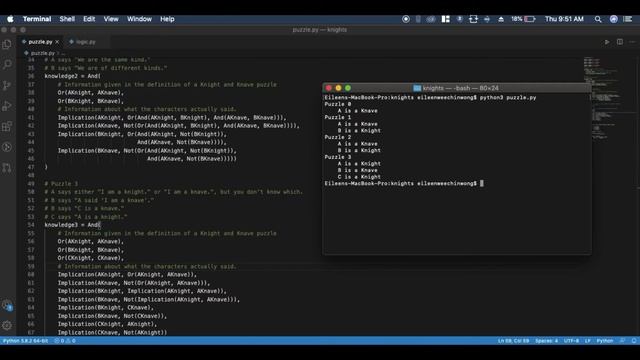Click the Spaces: 4 indentation setting
Image resolution: width=640 pixels, height=360 pixels.
(x=546, y=341)
